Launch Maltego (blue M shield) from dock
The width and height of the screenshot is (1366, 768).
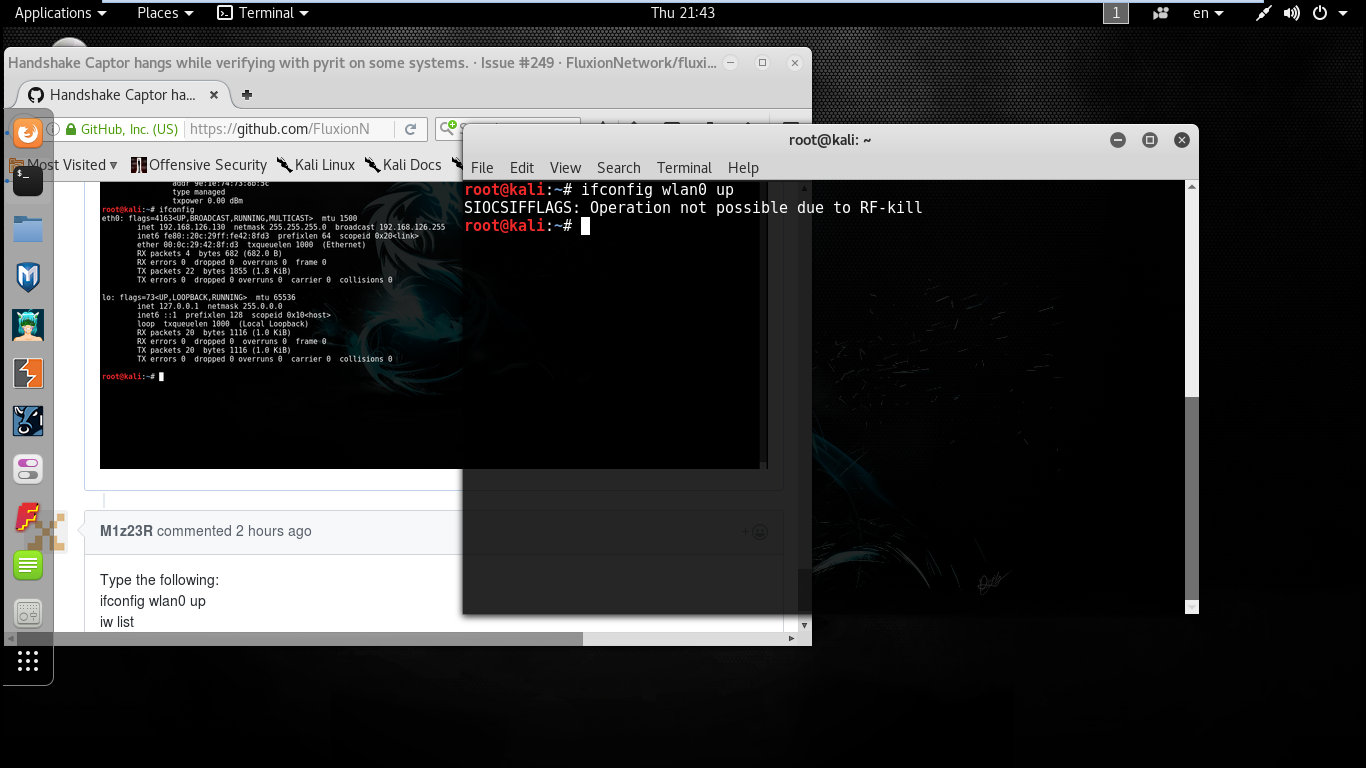click(x=28, y=277)
